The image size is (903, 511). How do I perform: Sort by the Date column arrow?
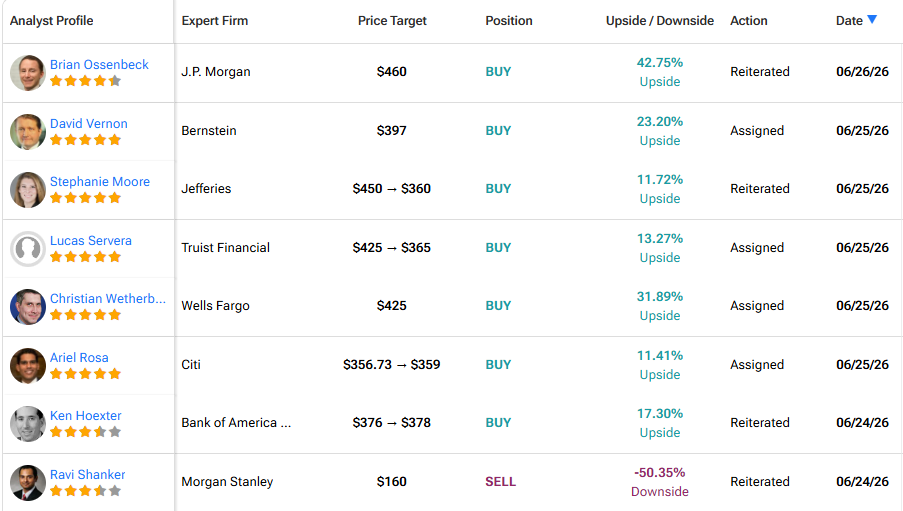[872, 20]
